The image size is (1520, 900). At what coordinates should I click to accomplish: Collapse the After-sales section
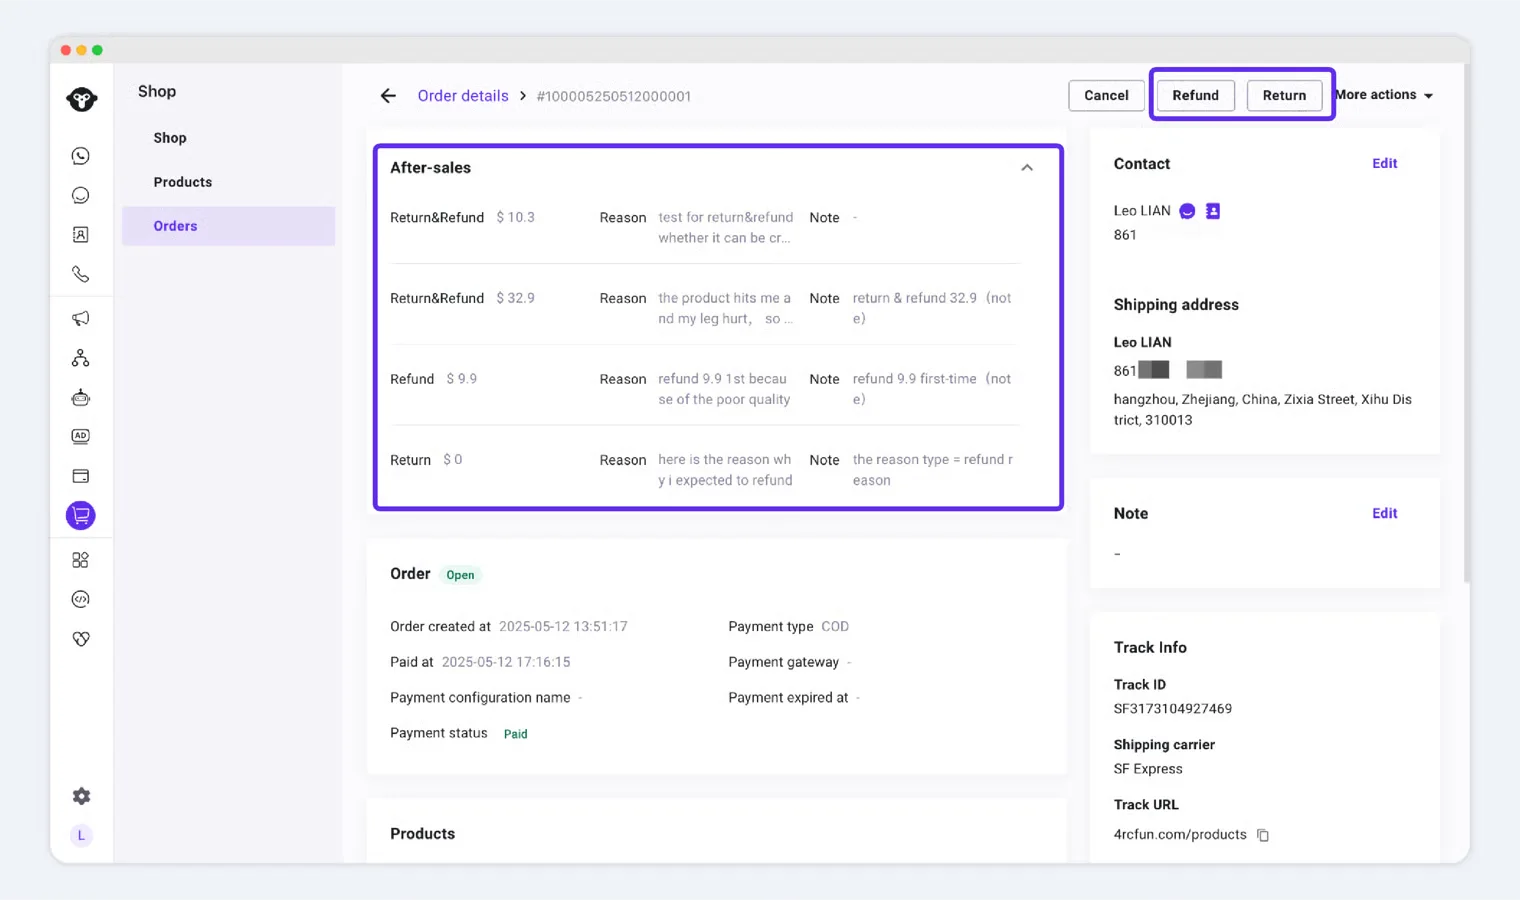coord(1027,168)
